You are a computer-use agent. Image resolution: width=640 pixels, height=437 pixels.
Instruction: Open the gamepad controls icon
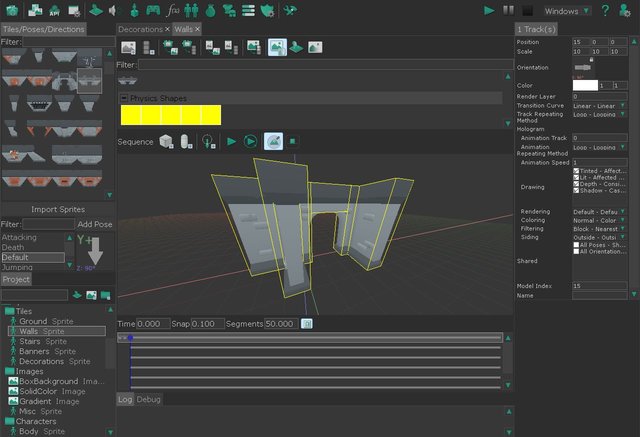153,10
